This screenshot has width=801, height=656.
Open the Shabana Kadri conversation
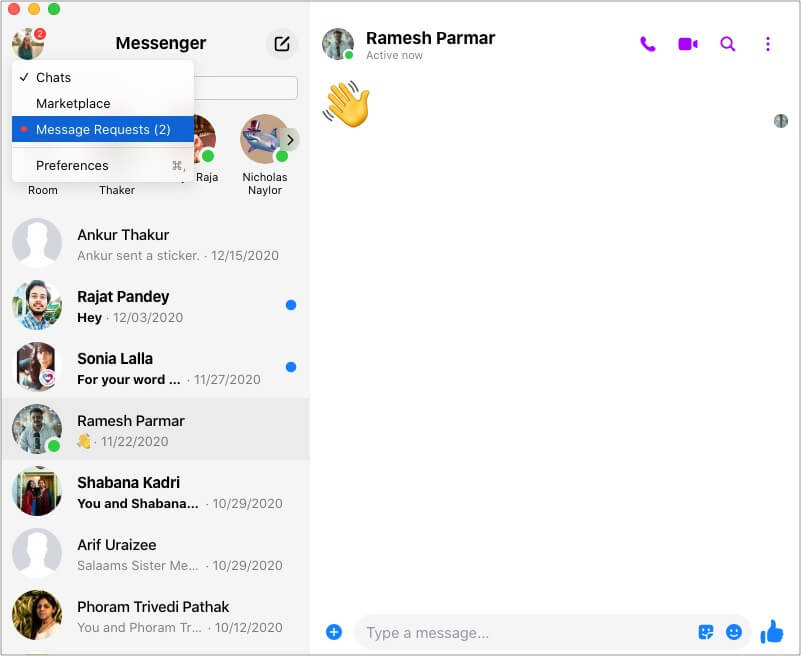(x=155, y=492)
